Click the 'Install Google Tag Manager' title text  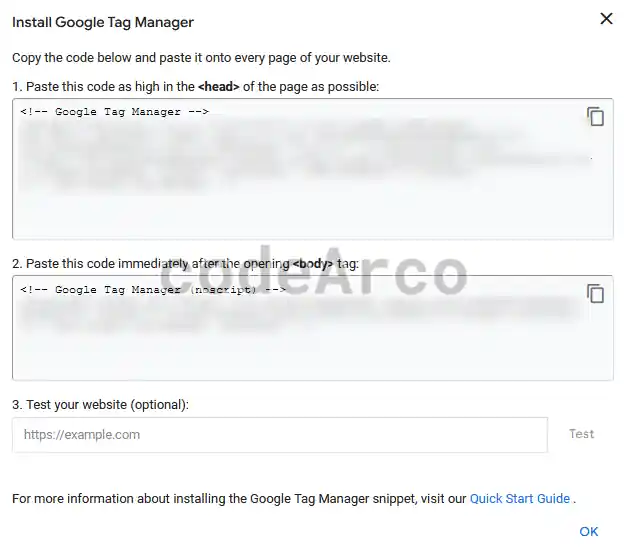(x=103, y=22)
